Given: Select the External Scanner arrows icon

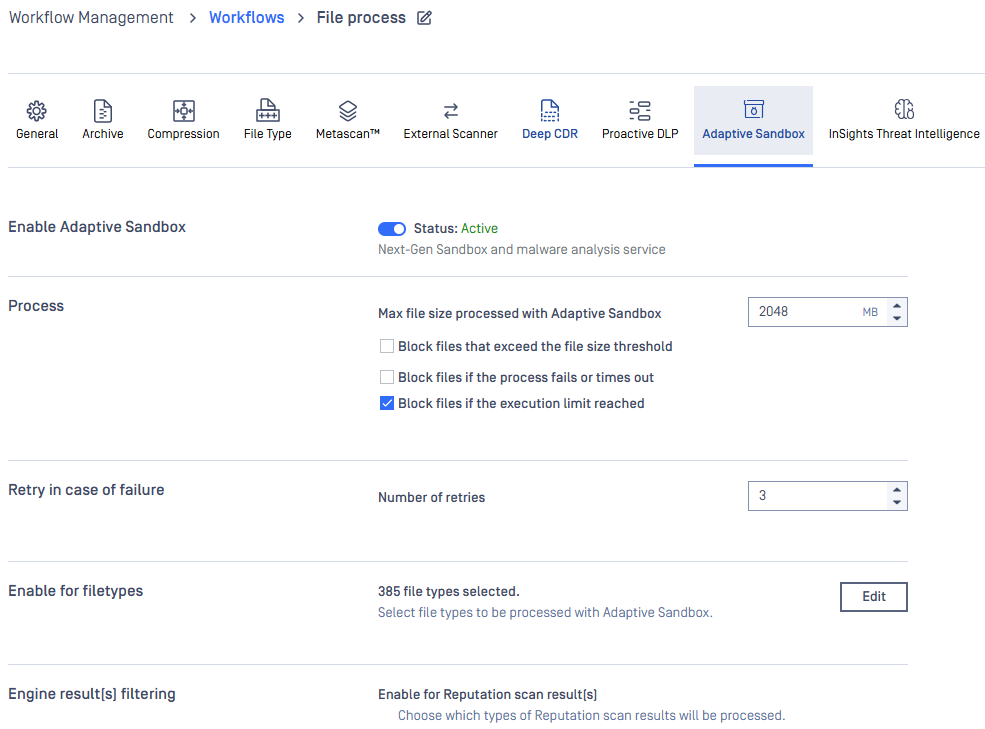Looking at the screenshot, I should (x=450, y=111).
